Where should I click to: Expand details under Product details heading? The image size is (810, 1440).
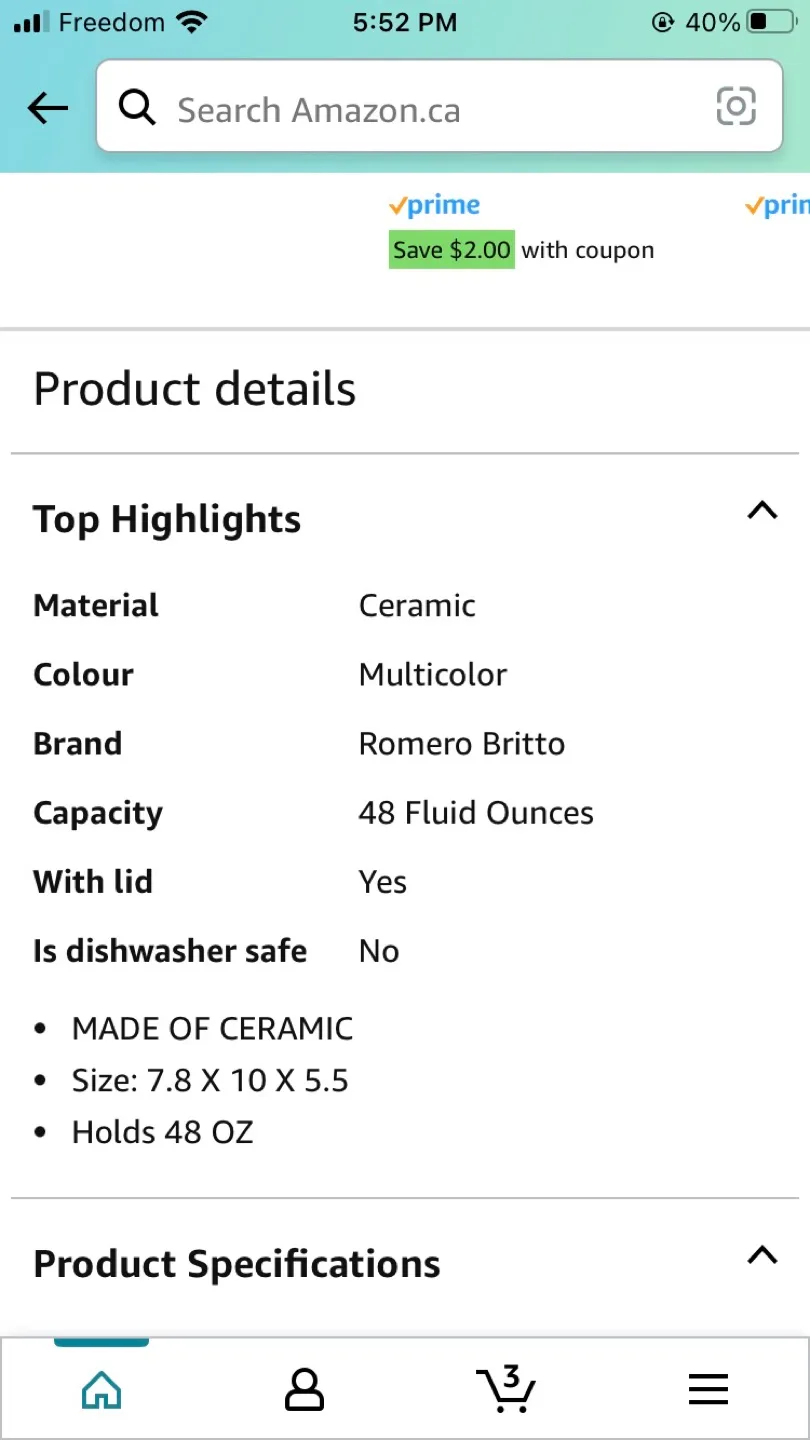coord(194,389)
